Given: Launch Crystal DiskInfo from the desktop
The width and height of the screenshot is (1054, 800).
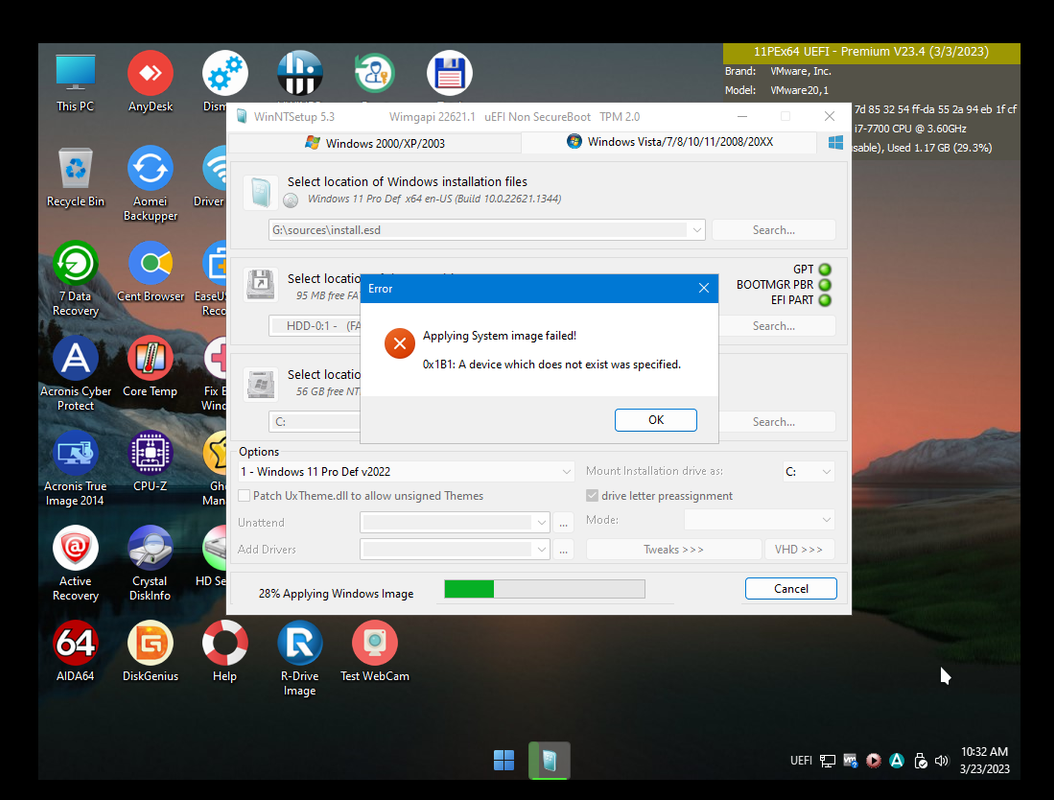Looking at the screenshot, I should coord(150,563).
